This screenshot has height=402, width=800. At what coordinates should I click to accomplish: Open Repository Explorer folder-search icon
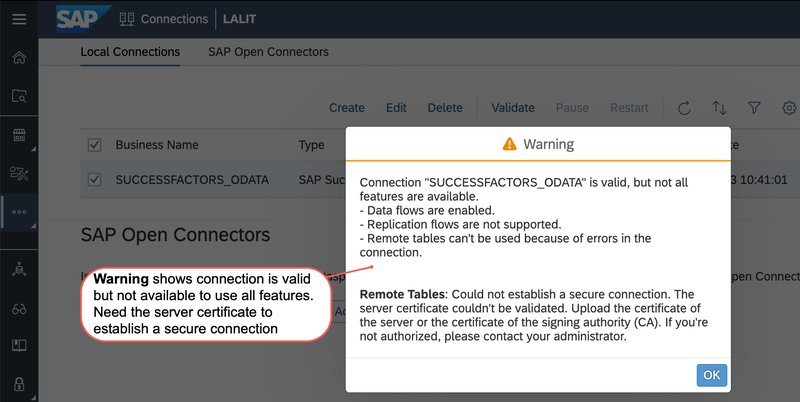[x=19, y=95]
